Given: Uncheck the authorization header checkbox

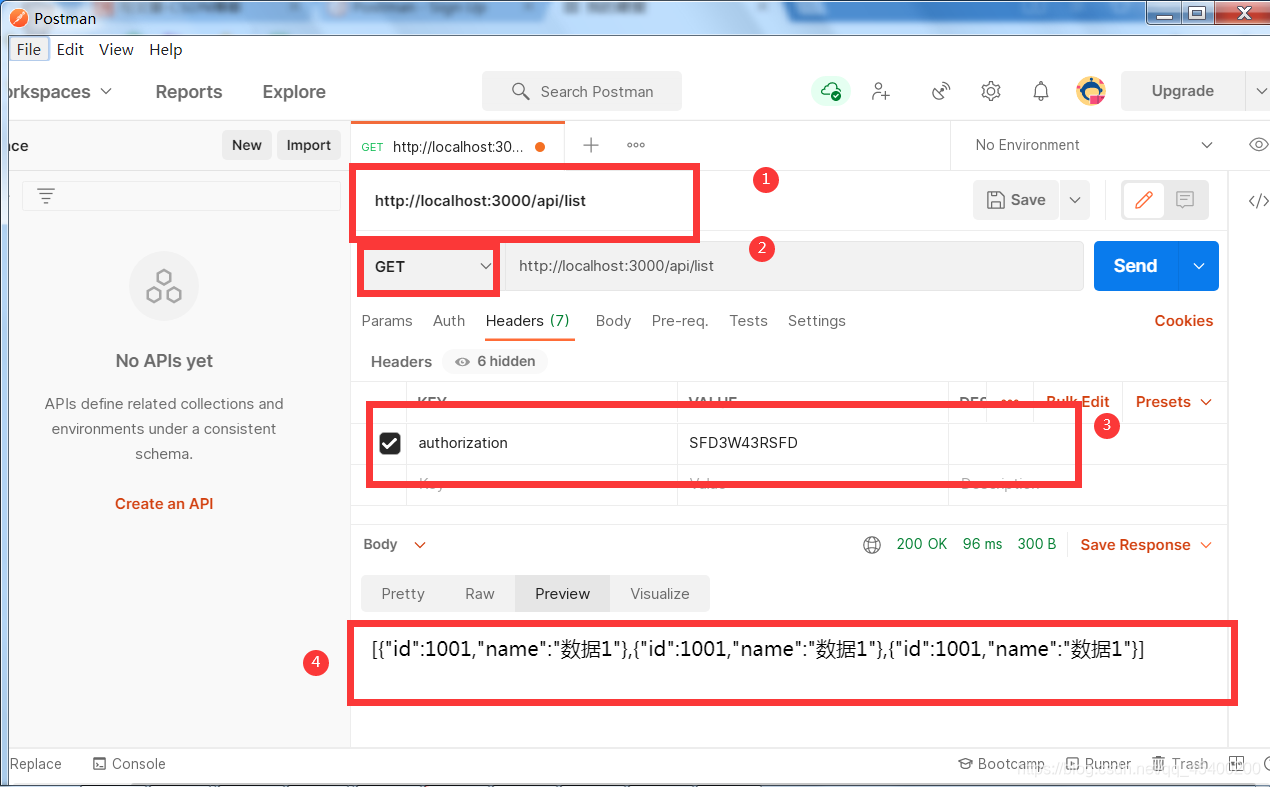Looking at the screenshot, I should (x=390, y=443).
